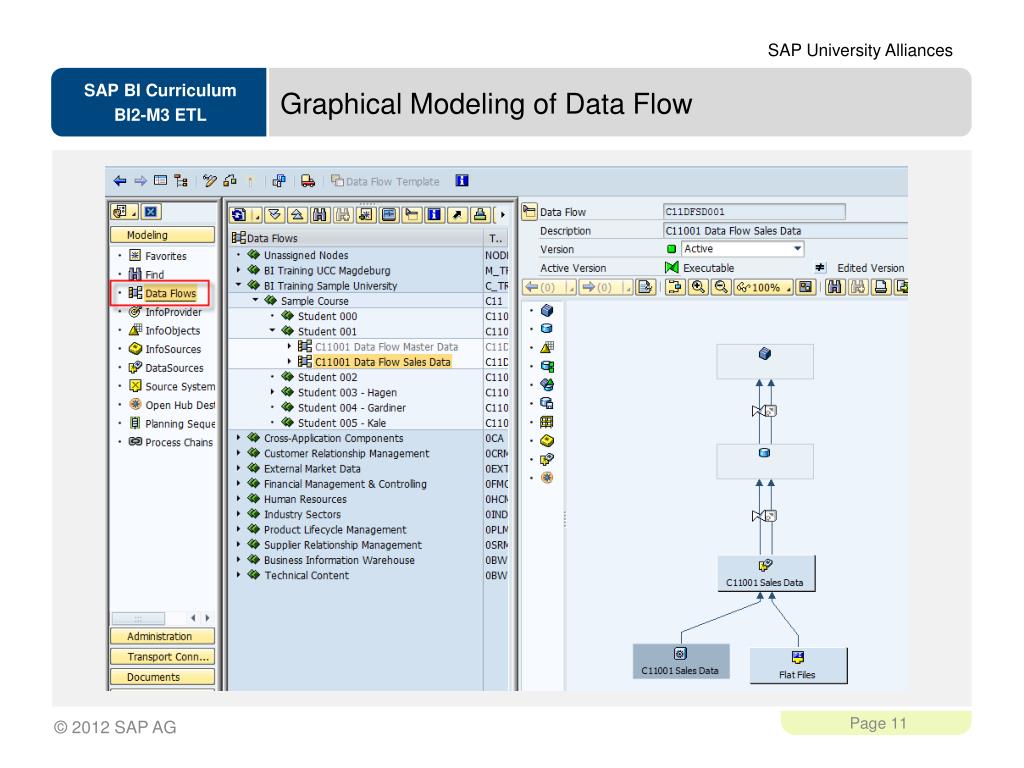Expand Cross-Application Components node
Image resolution: width=1024 pixels, height=768 pixels.
[x=238, y=438]
